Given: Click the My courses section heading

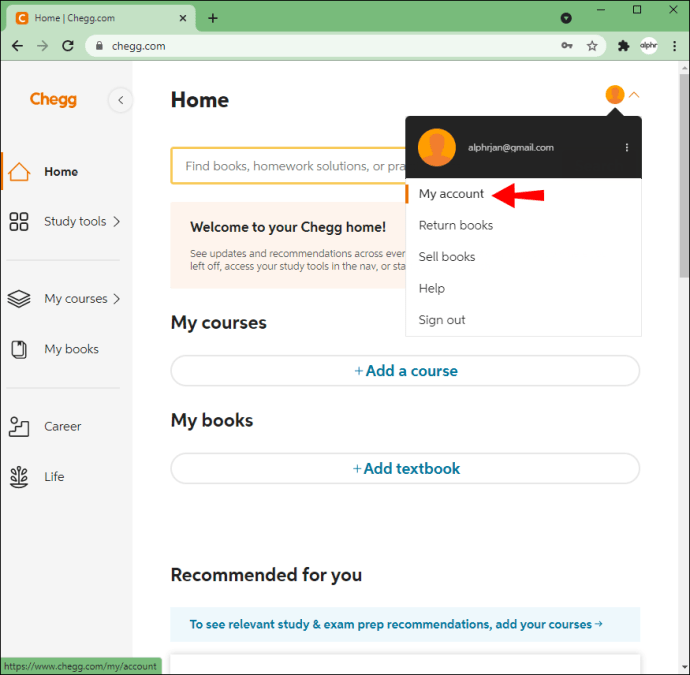Looking at the screenshot, I should (x=219, y=323).
